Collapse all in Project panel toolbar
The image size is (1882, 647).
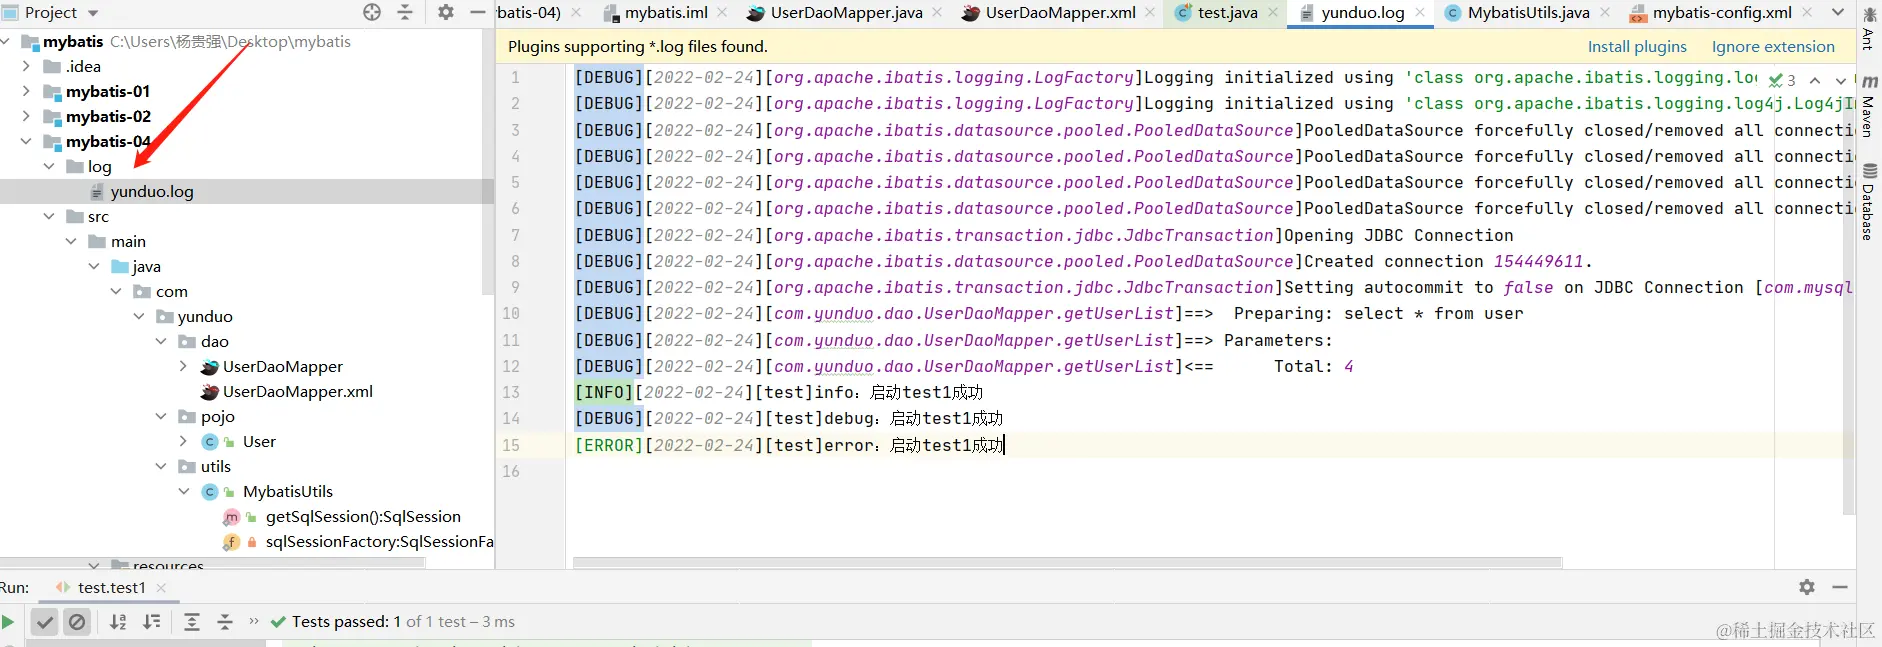pos(405,12)
